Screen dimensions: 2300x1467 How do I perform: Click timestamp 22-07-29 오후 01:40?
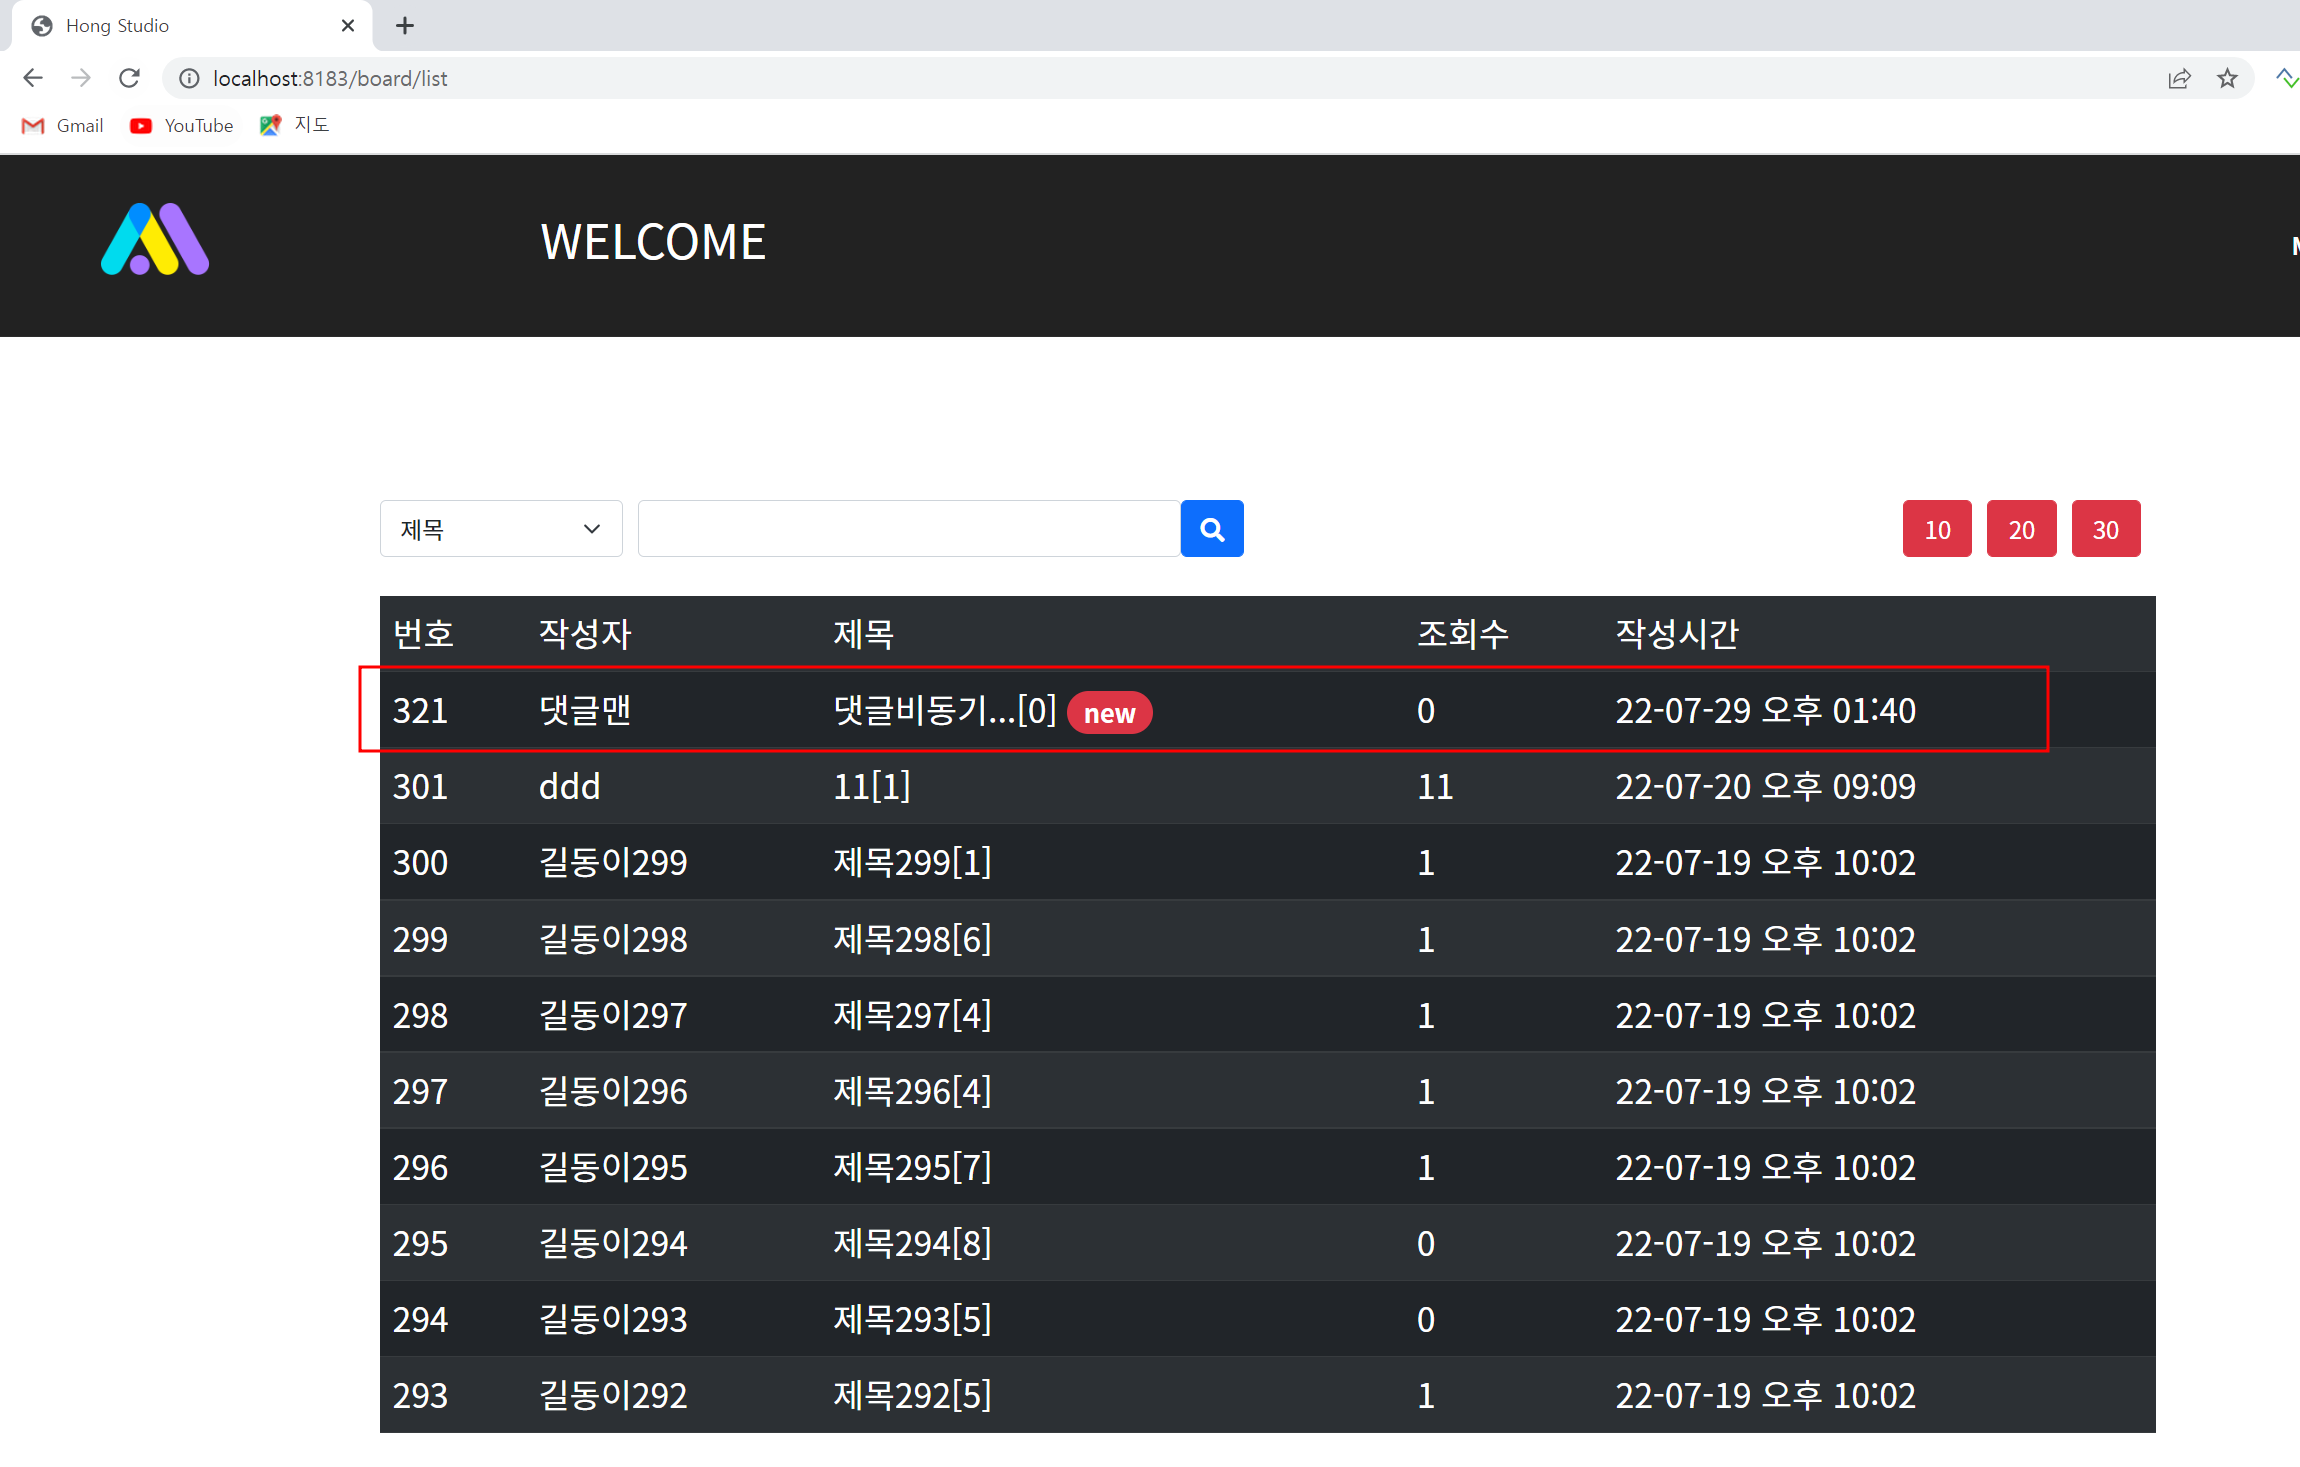[1765, 710]
